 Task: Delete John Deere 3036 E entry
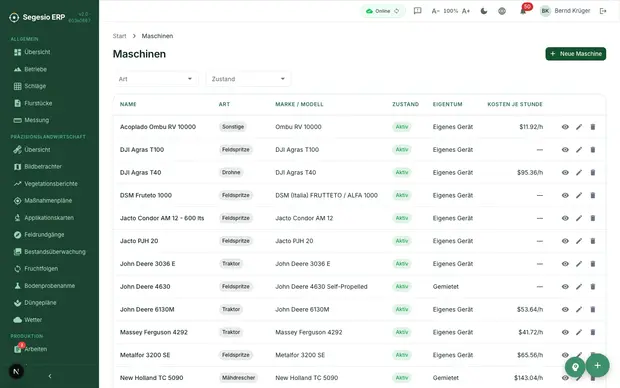(593, 264)
